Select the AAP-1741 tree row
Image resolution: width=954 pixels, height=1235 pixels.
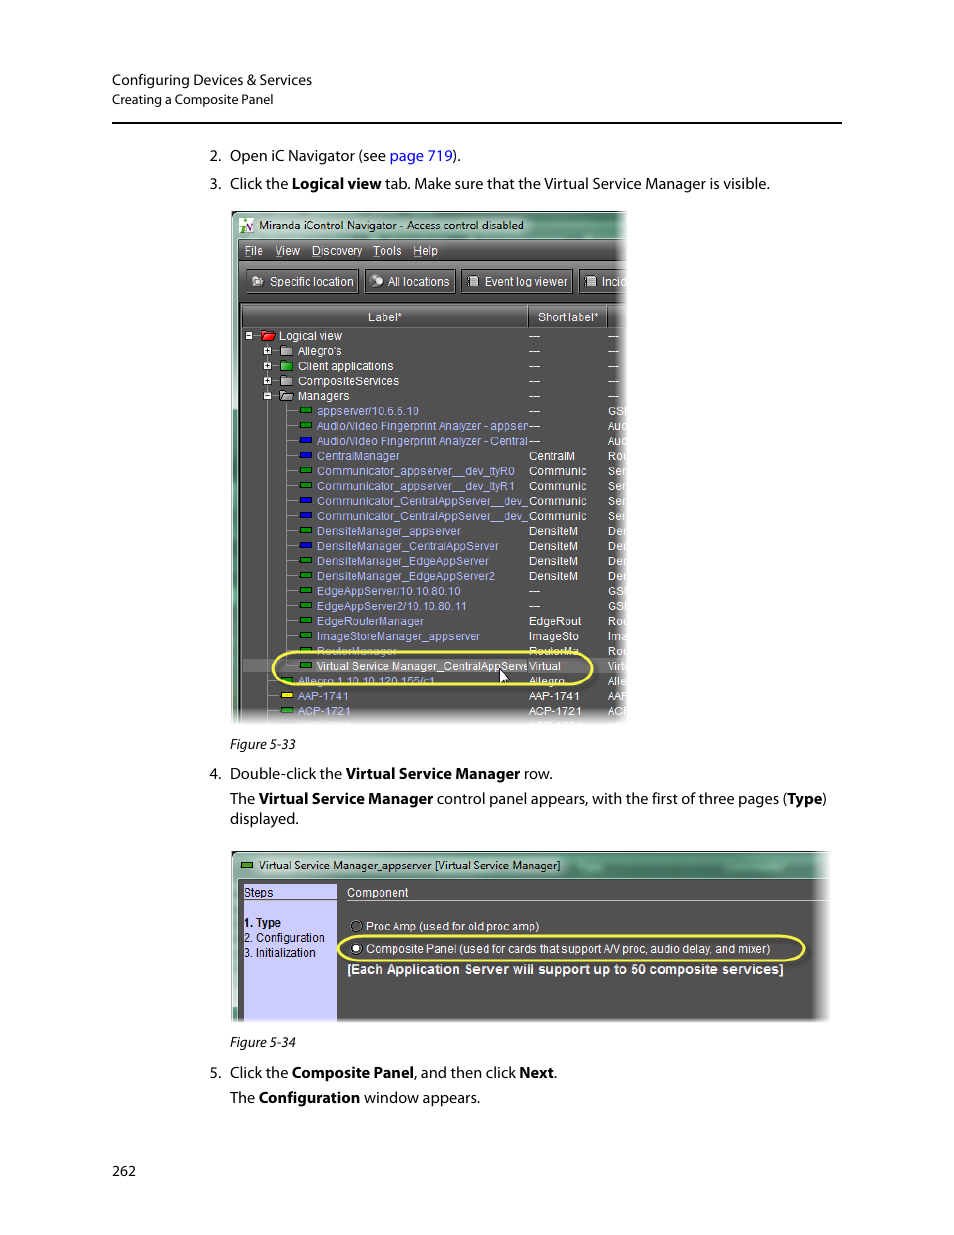[433, 696]
